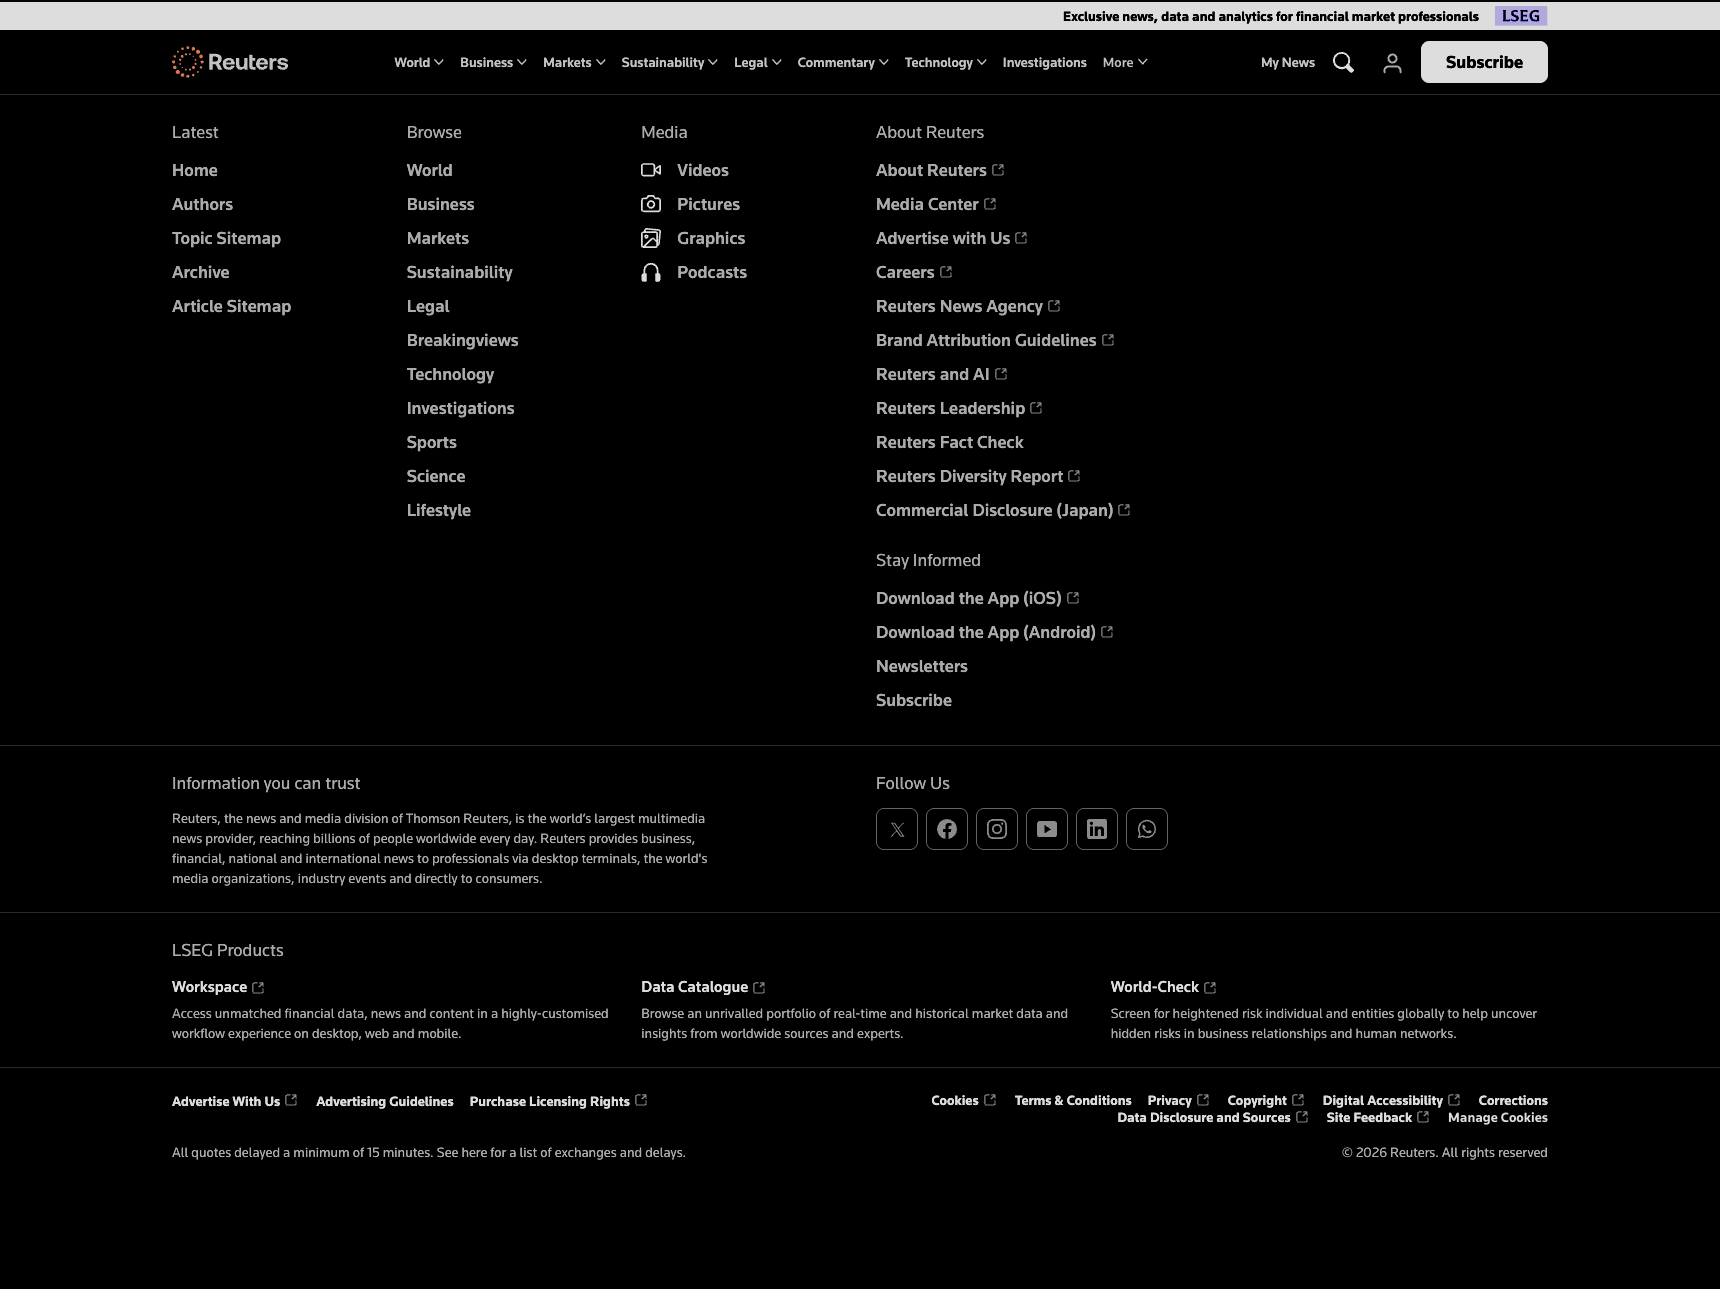Viewport: 1720px width, 1289px height.
Task: Open Advertising Guidelines footer link
Action: (x=385, y=1101)
